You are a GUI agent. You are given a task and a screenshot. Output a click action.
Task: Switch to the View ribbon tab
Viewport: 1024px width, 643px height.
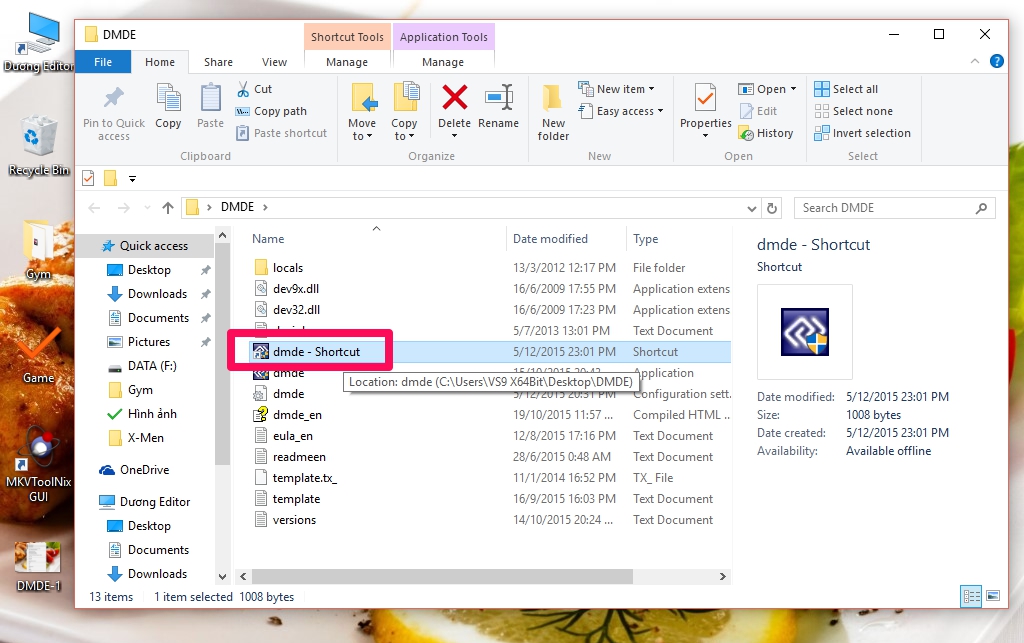274,62
